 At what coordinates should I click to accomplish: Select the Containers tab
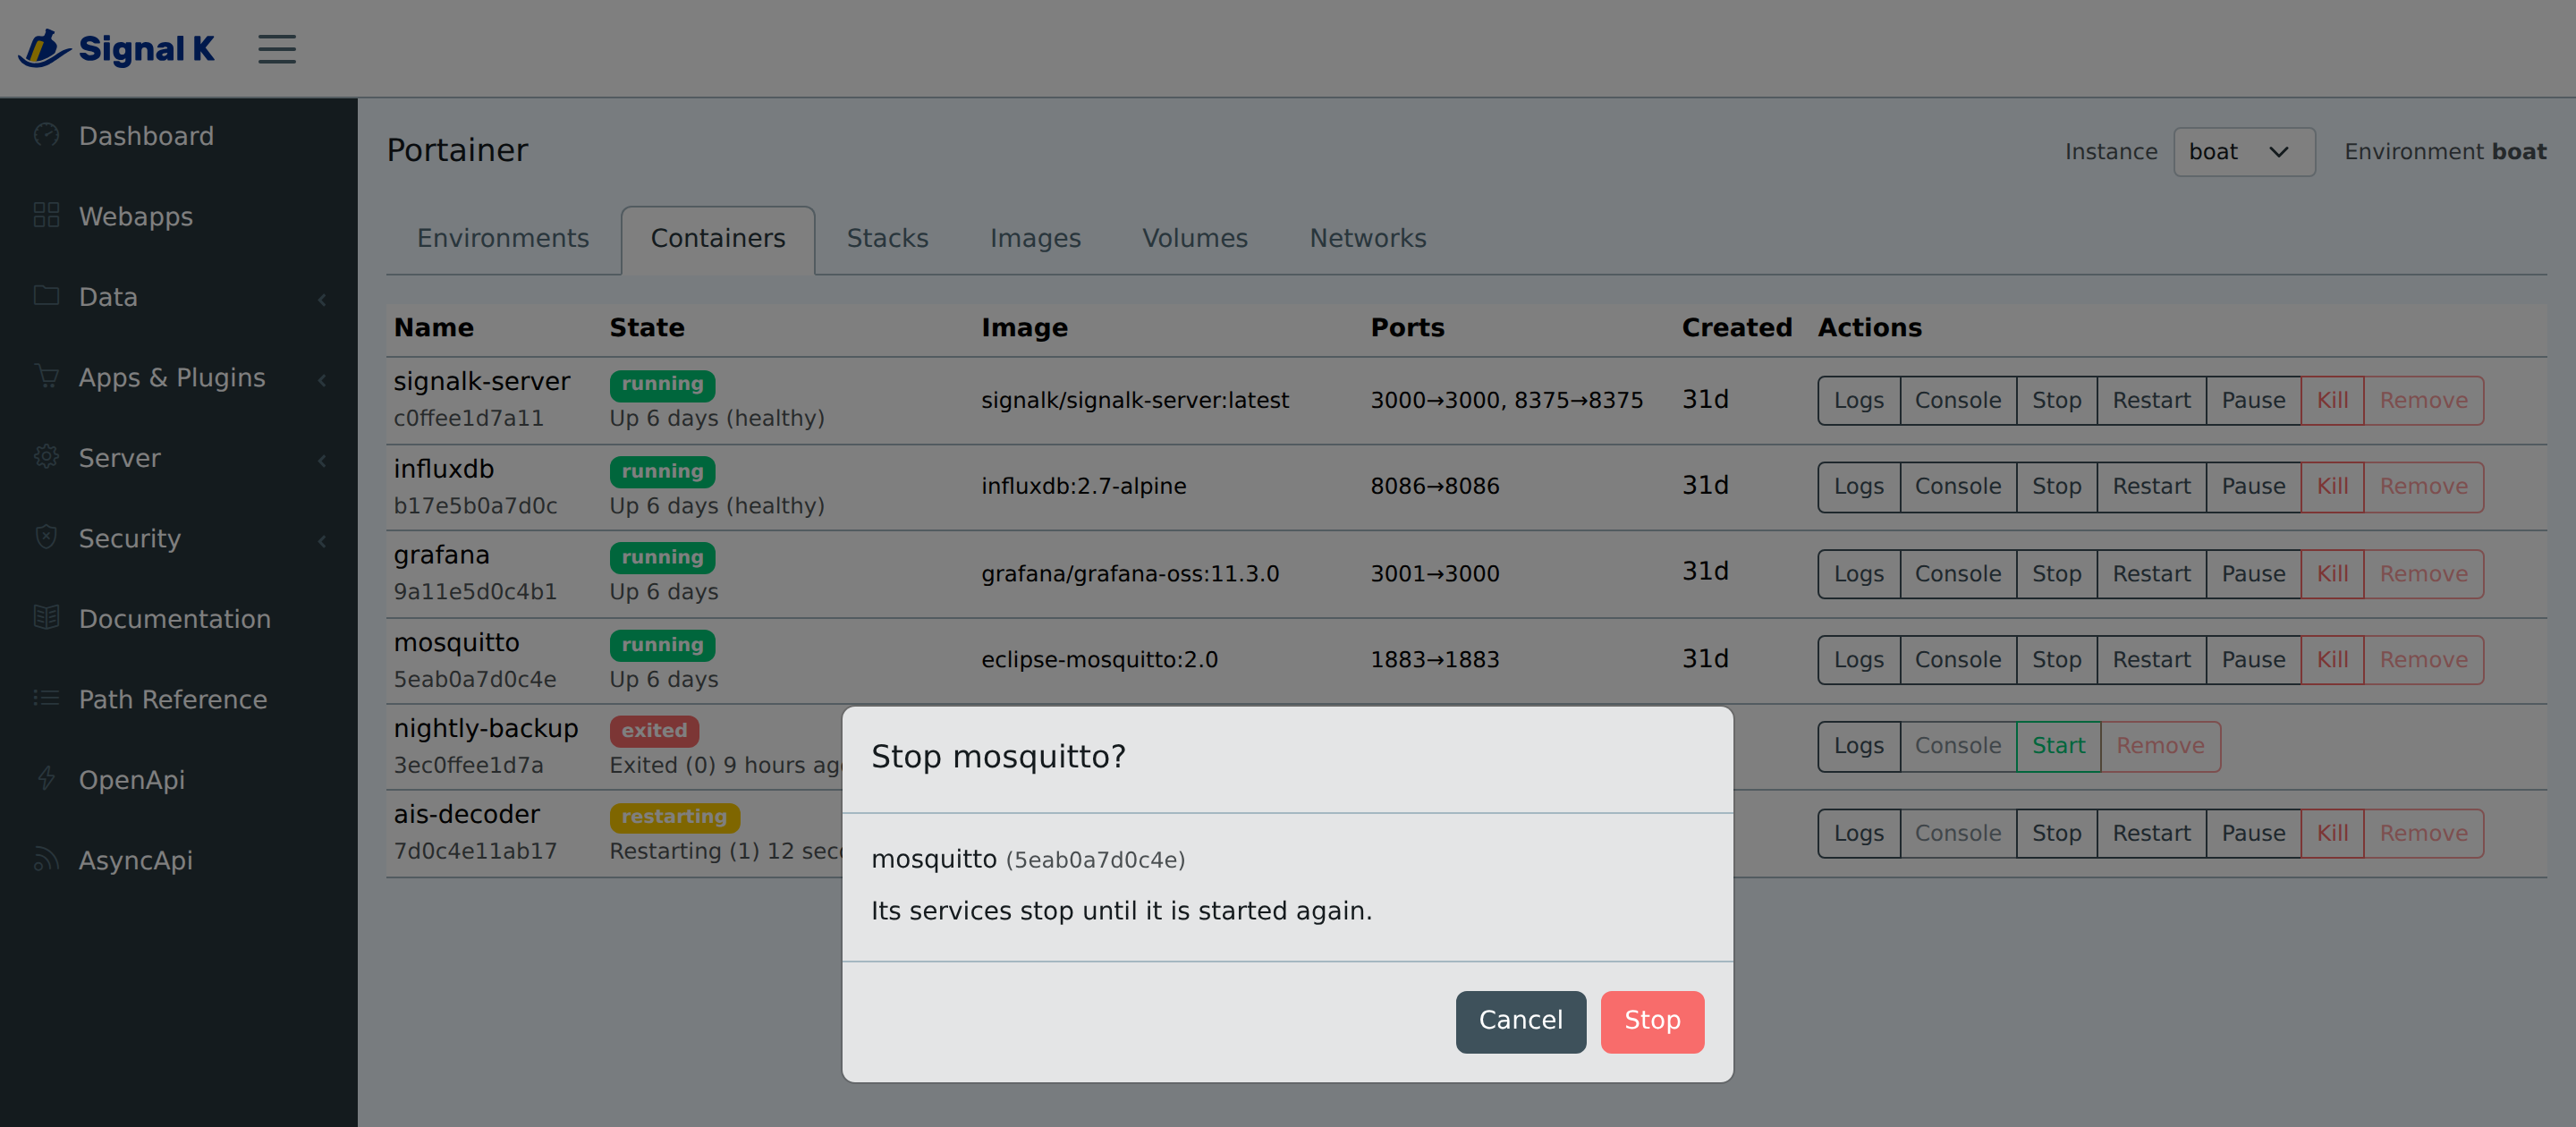pyautogui.click(x=718, y=239)
